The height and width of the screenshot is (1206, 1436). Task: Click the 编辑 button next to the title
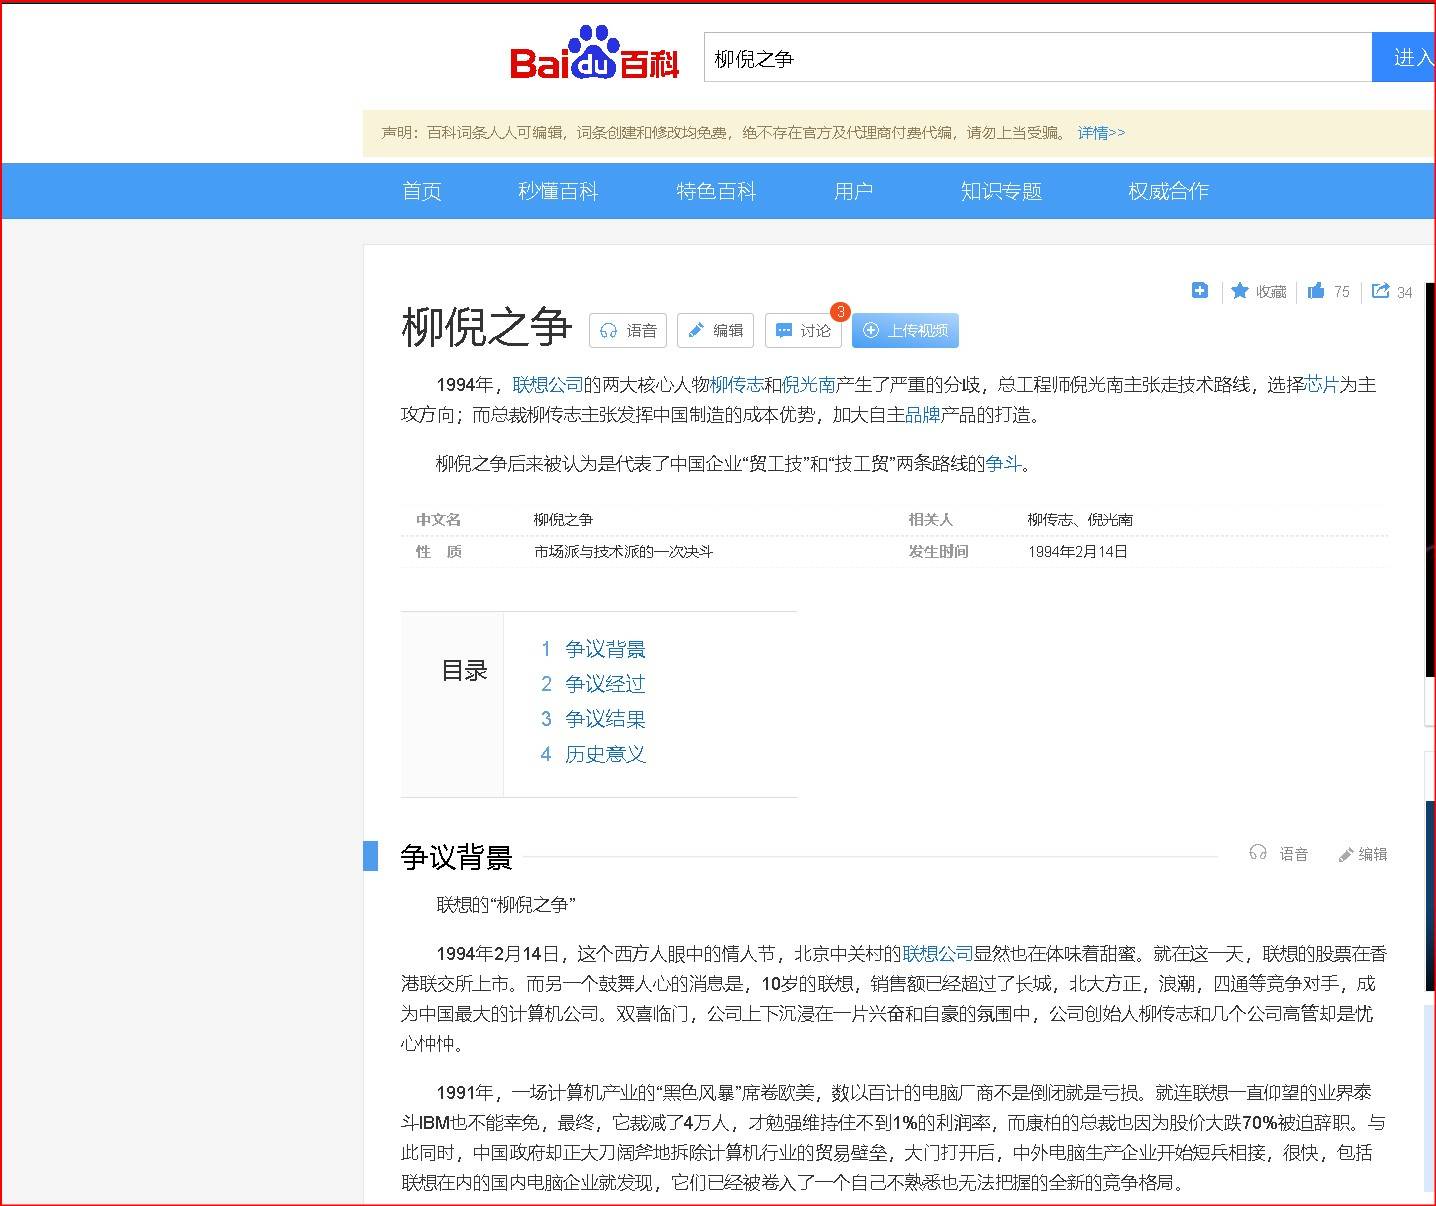click(x=715, y=330)
